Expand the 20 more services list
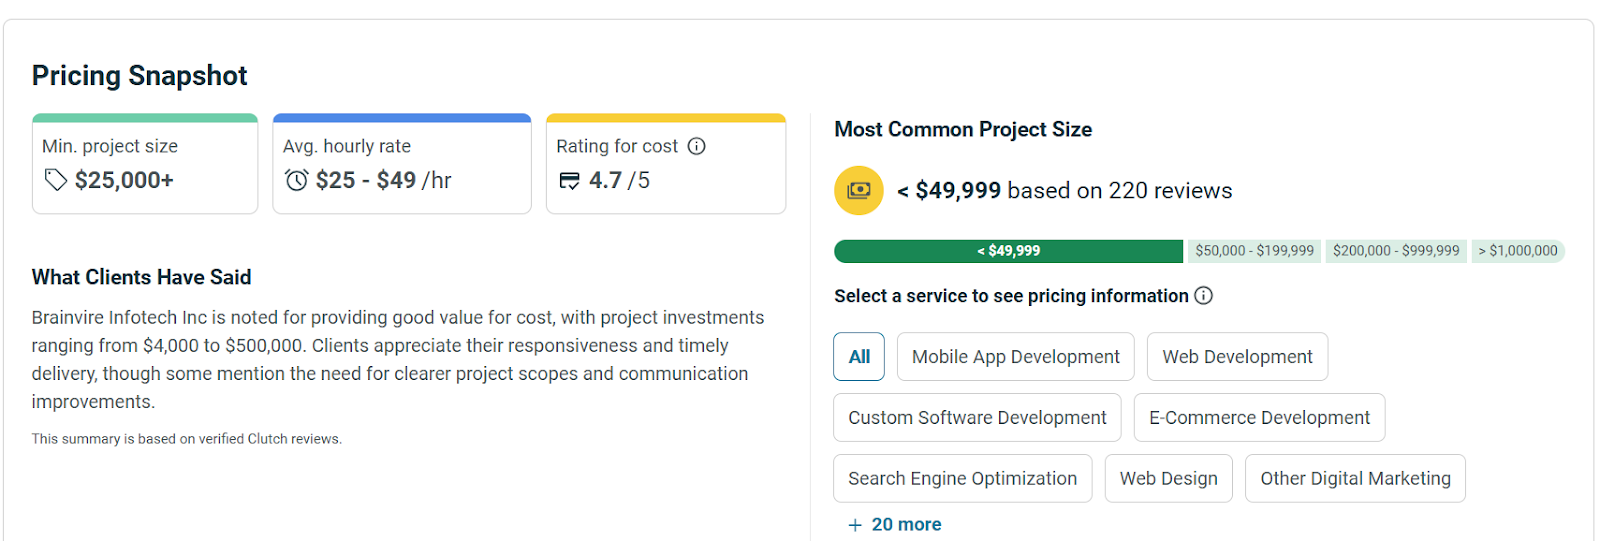The image size is (1600, 541). [906, 525]
